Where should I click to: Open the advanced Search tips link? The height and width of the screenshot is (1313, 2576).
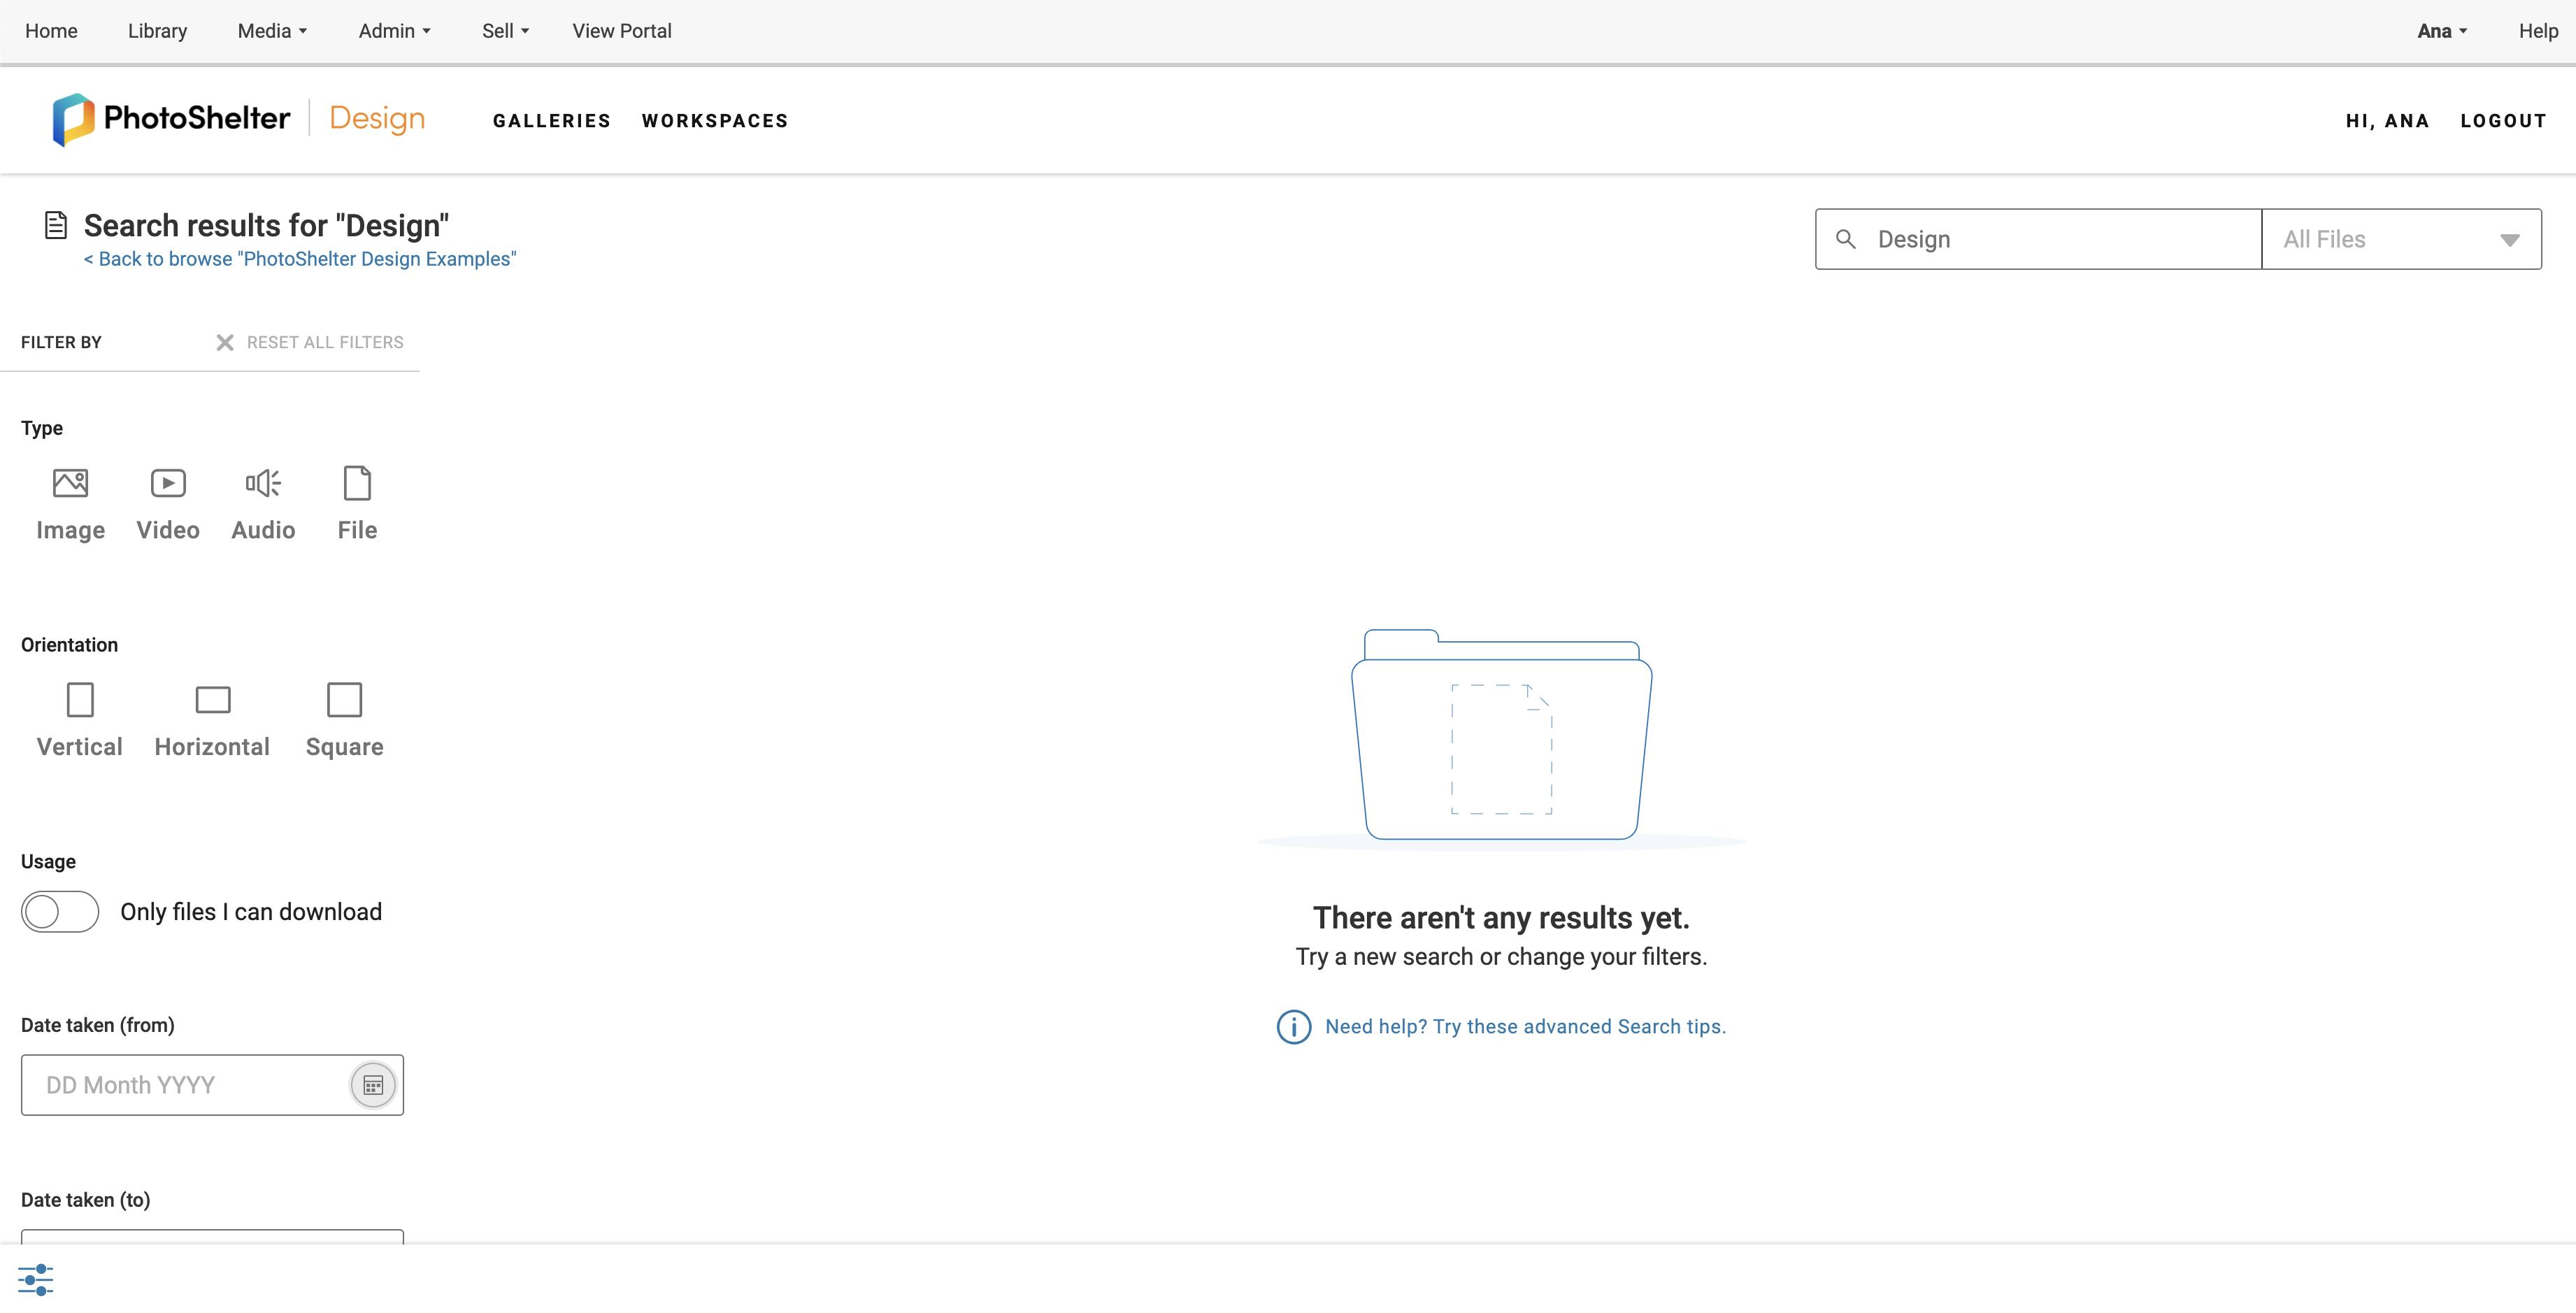1524,1027
